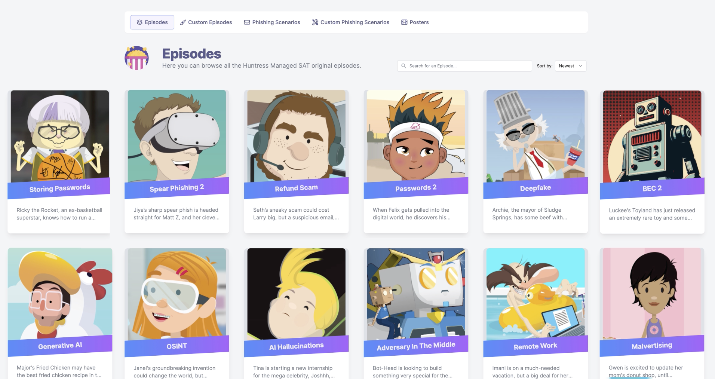Screen dimensions: 715x379
Task: Open the AI Hallucinations episode
Action: [x=296, y=313]
